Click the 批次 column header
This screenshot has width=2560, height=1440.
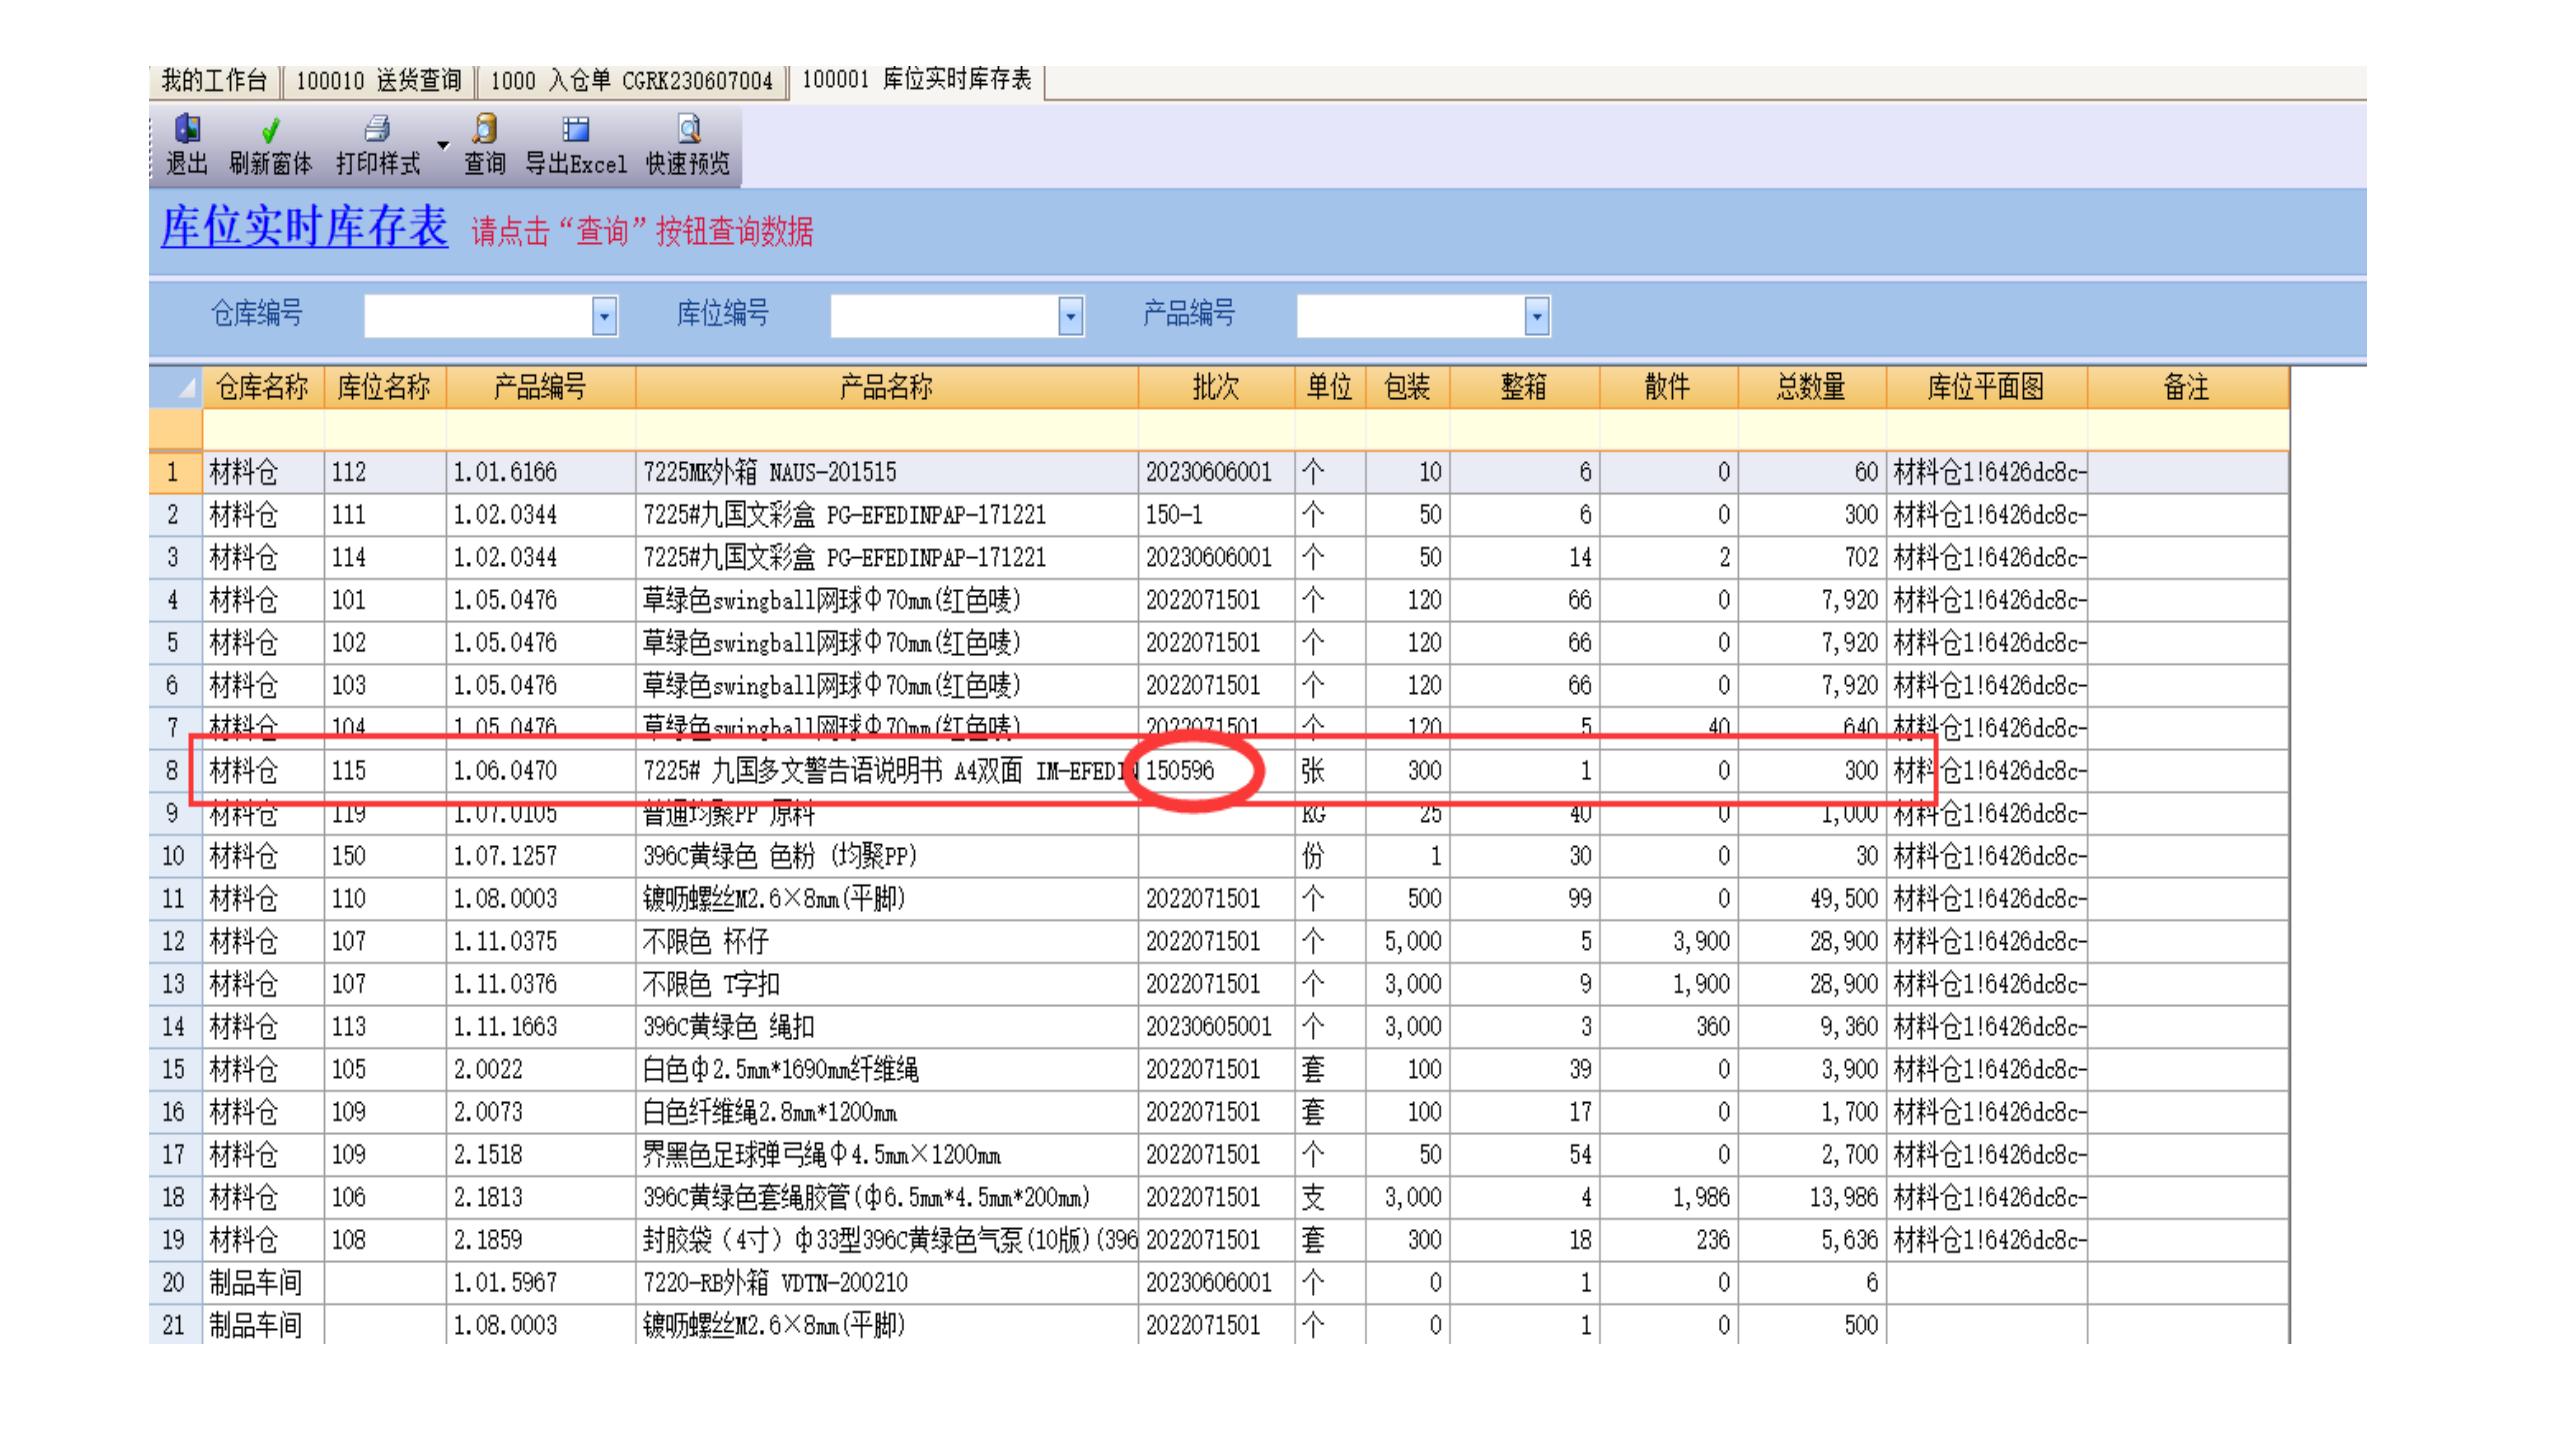(1216, 387)
